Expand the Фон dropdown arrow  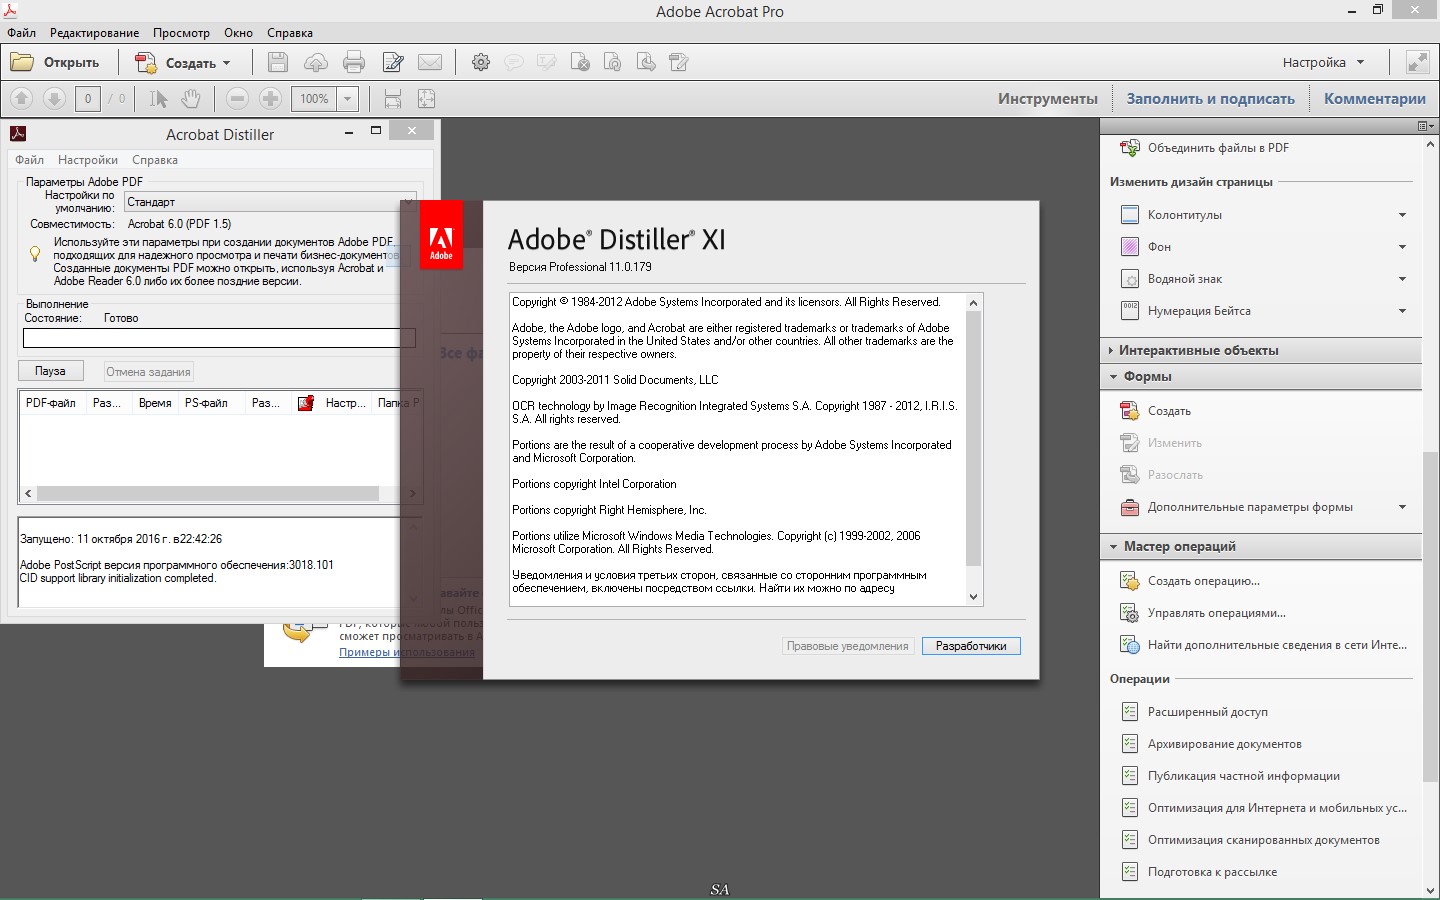coord(1402,247)
